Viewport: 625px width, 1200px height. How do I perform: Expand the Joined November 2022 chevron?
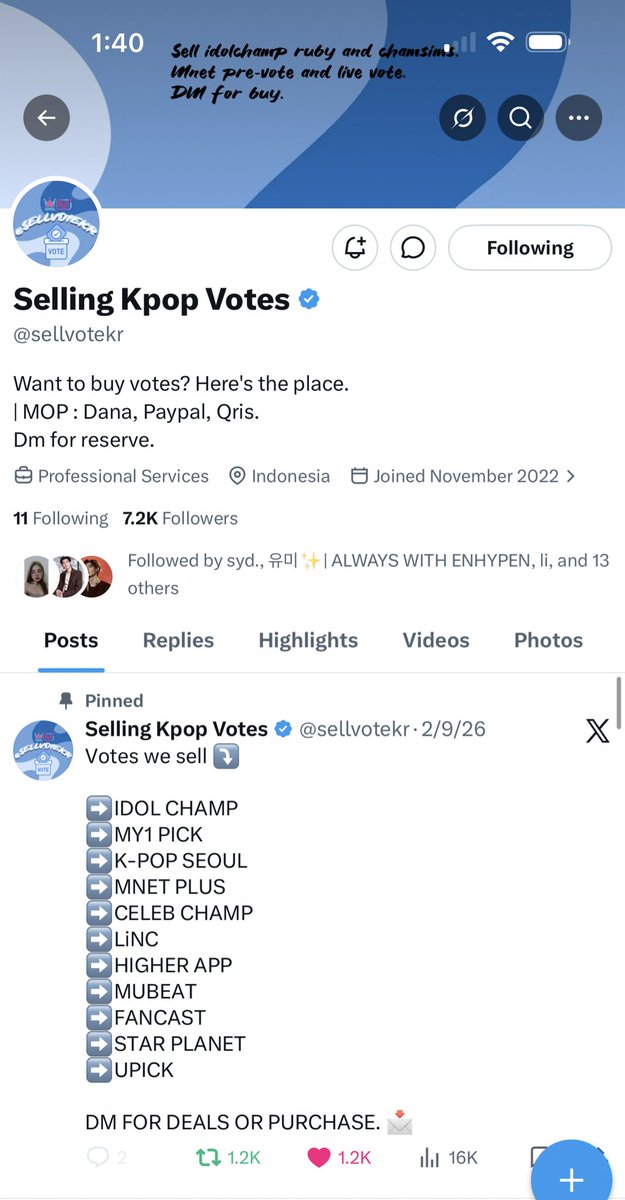pos(571,476)
